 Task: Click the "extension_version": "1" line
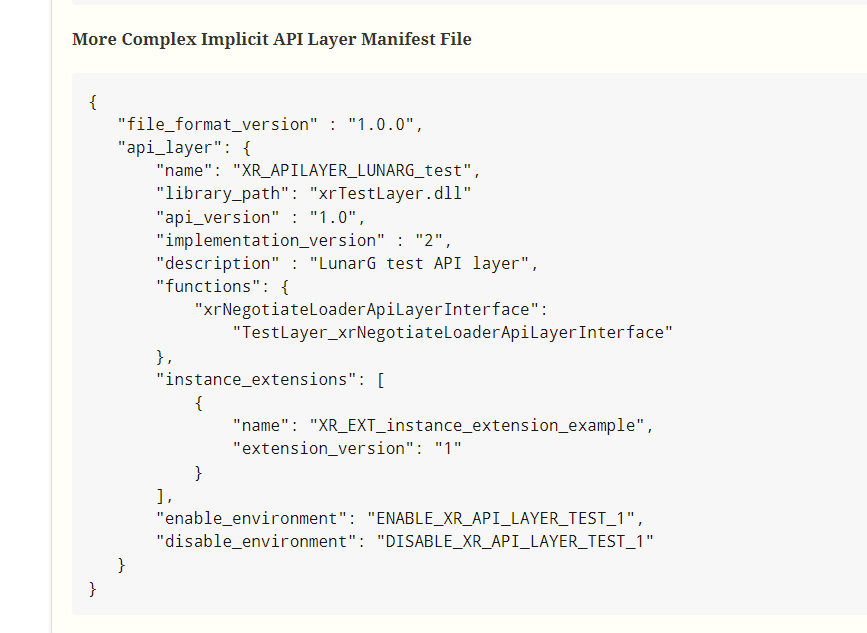click(347, 448)
